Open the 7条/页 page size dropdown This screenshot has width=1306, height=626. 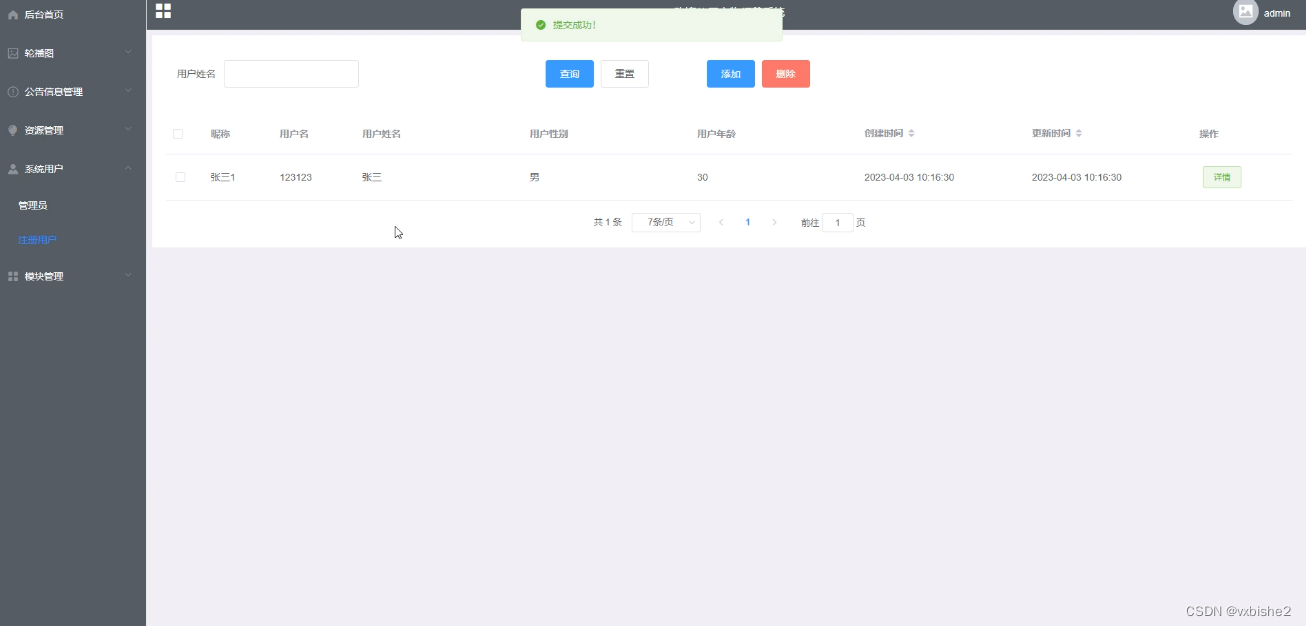tap(666, 223)
